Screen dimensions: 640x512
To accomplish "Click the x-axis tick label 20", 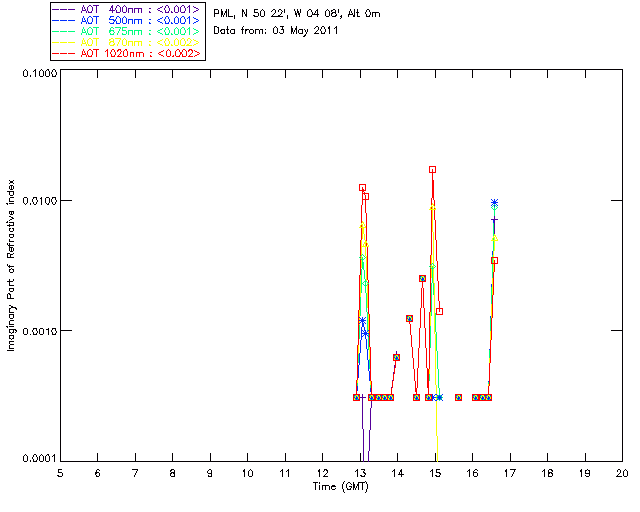I will click(x=622, y=474).
